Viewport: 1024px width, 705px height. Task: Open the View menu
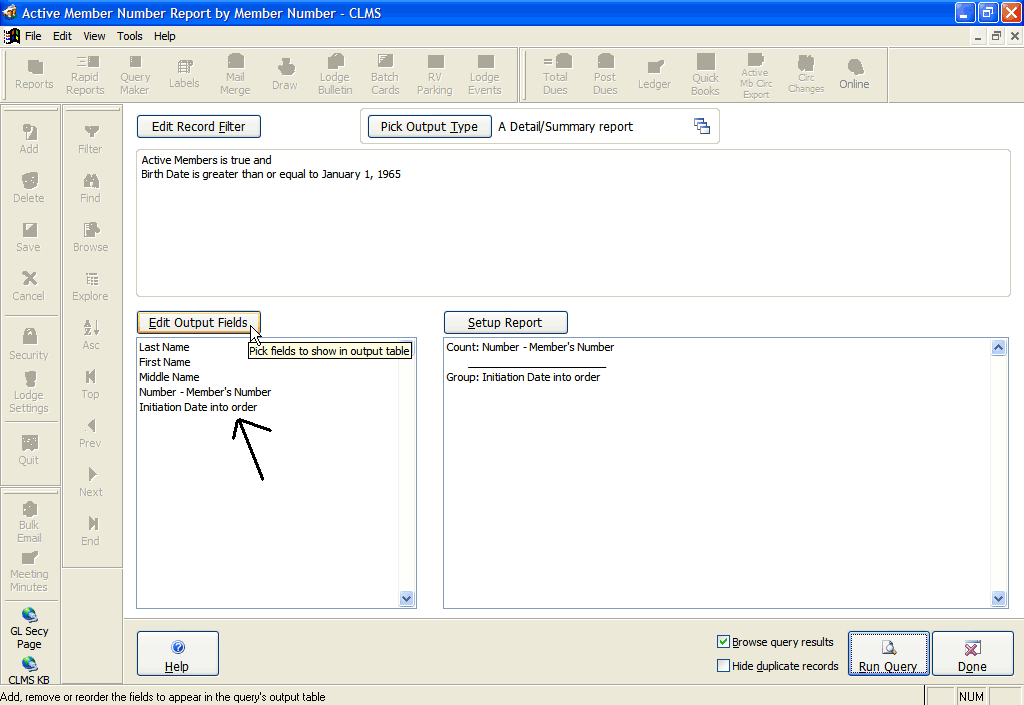point(94,36)
